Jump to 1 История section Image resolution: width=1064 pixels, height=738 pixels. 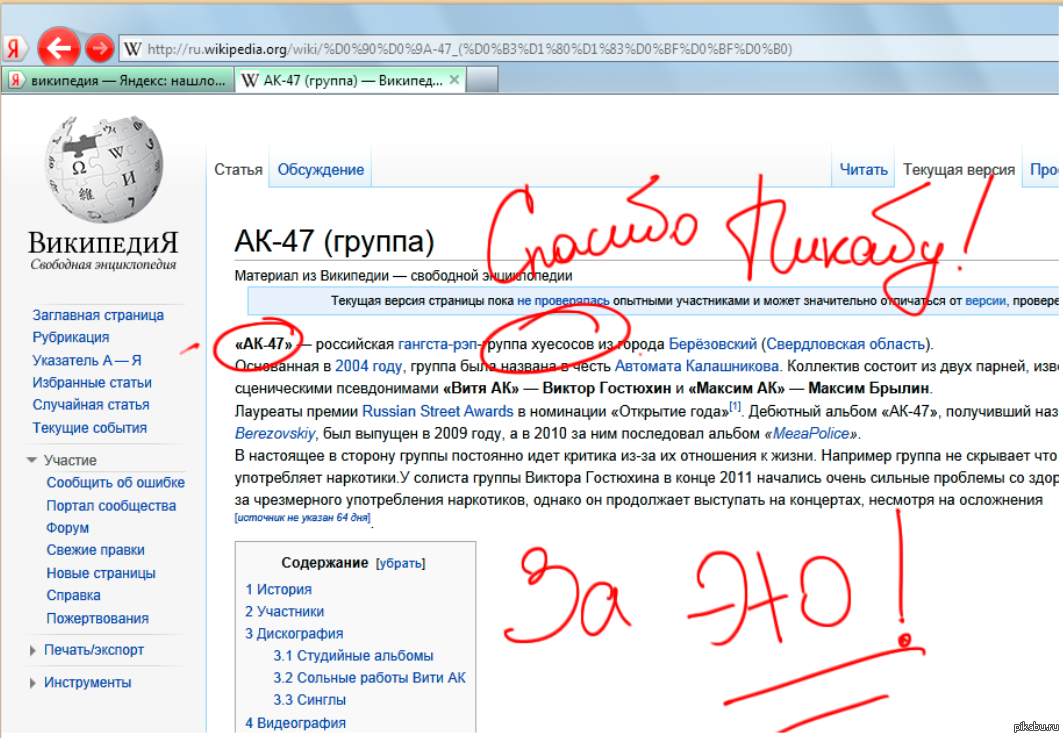click(x=278, y=589)
